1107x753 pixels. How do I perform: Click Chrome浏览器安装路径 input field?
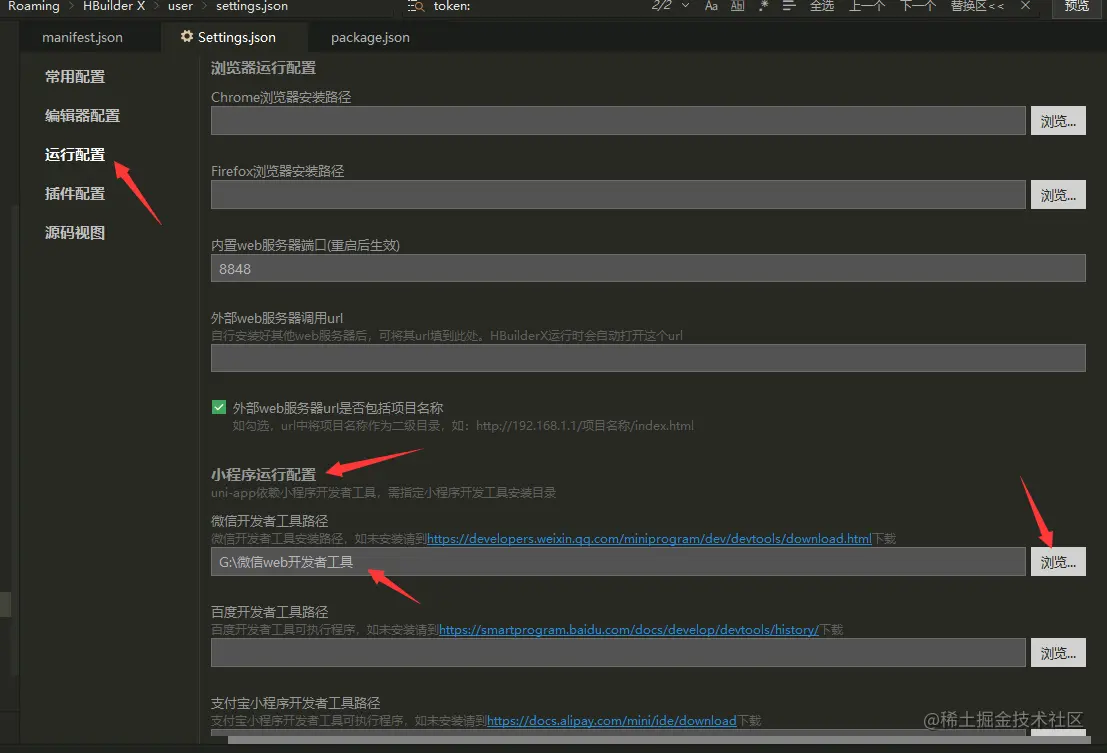[x=618, y=121]
